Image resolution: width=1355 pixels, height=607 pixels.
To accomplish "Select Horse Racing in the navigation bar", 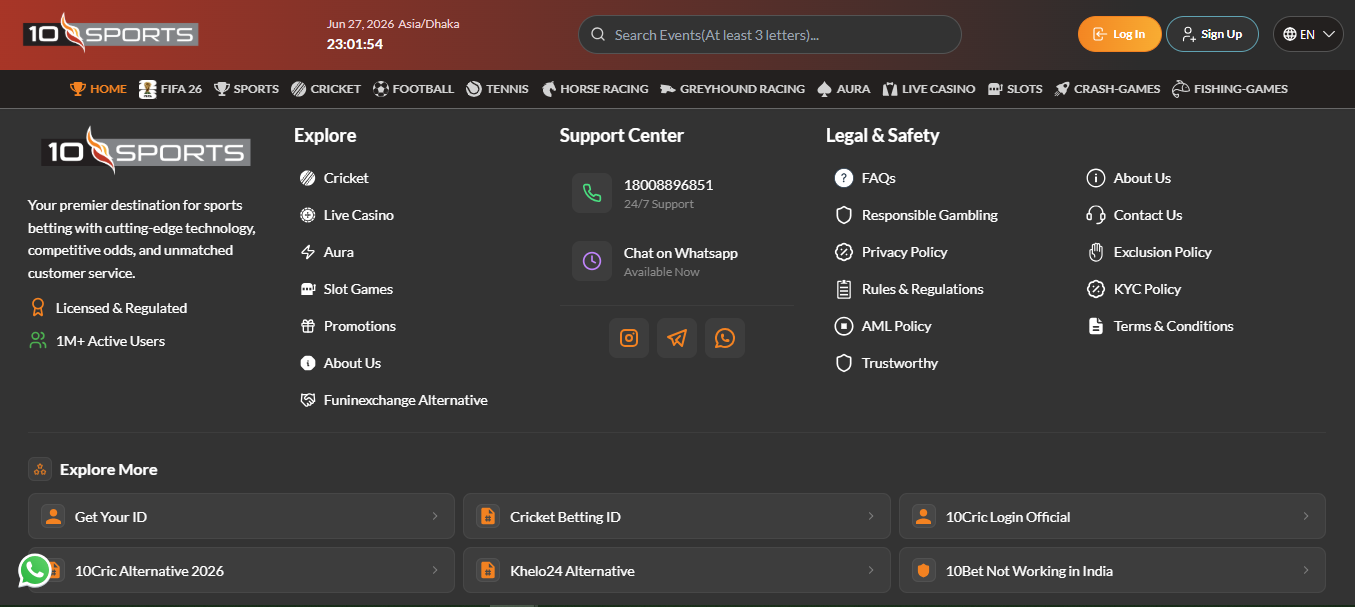I will point(595,89).
